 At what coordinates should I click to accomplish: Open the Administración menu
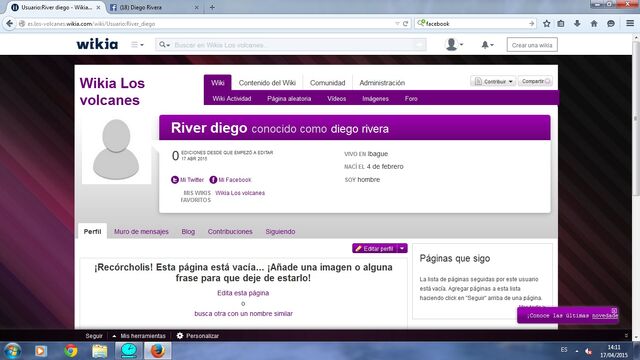382,82
